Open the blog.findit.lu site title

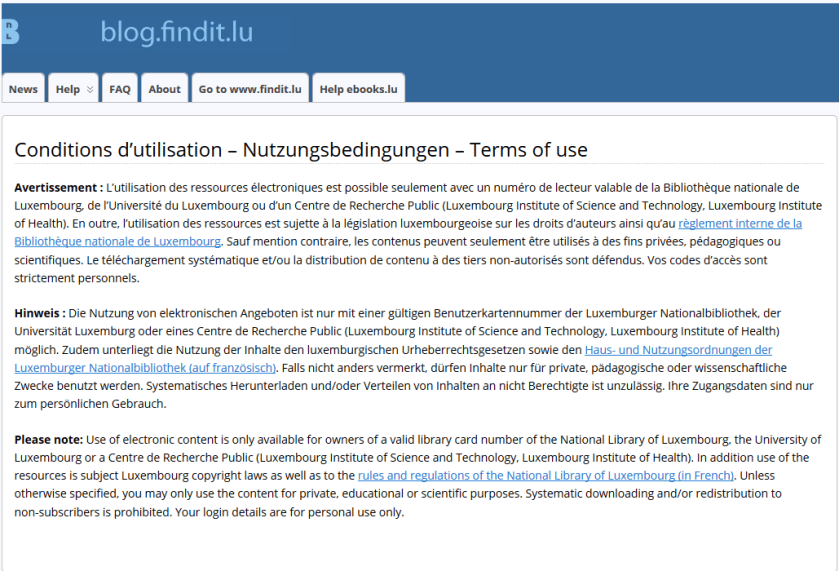pos(176,32)
